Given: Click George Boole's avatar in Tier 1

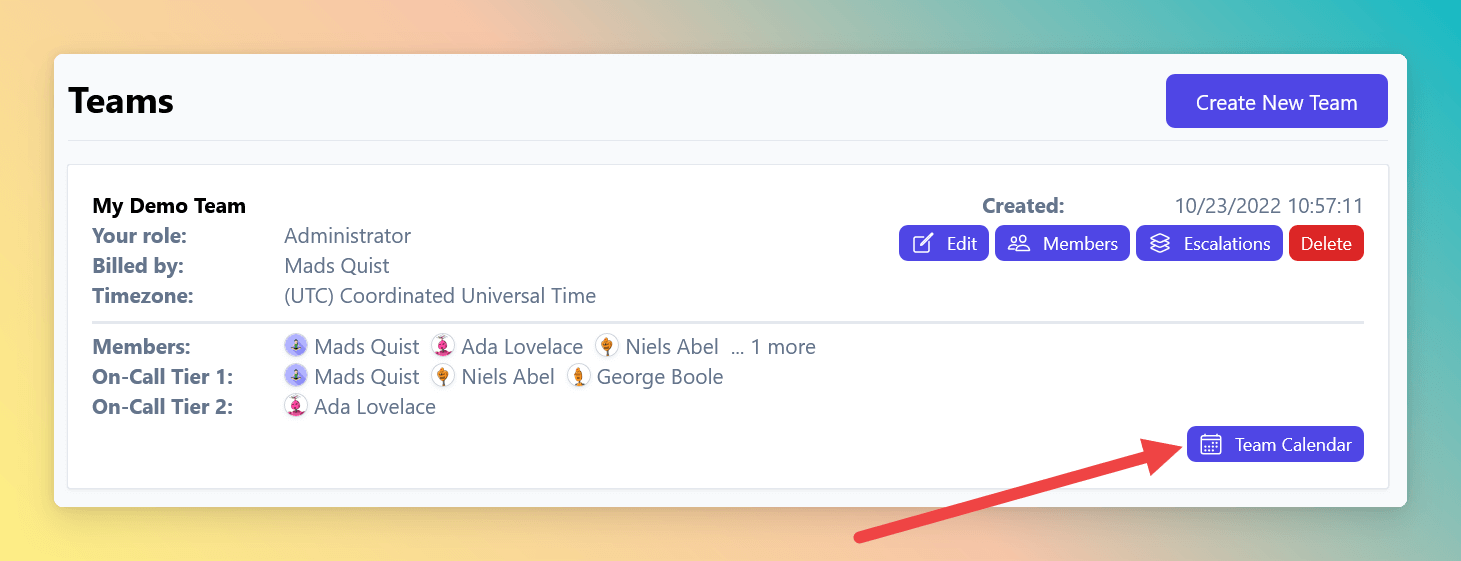Looking at the screenshot, I should pyautogui.click(x=578, y=376).
